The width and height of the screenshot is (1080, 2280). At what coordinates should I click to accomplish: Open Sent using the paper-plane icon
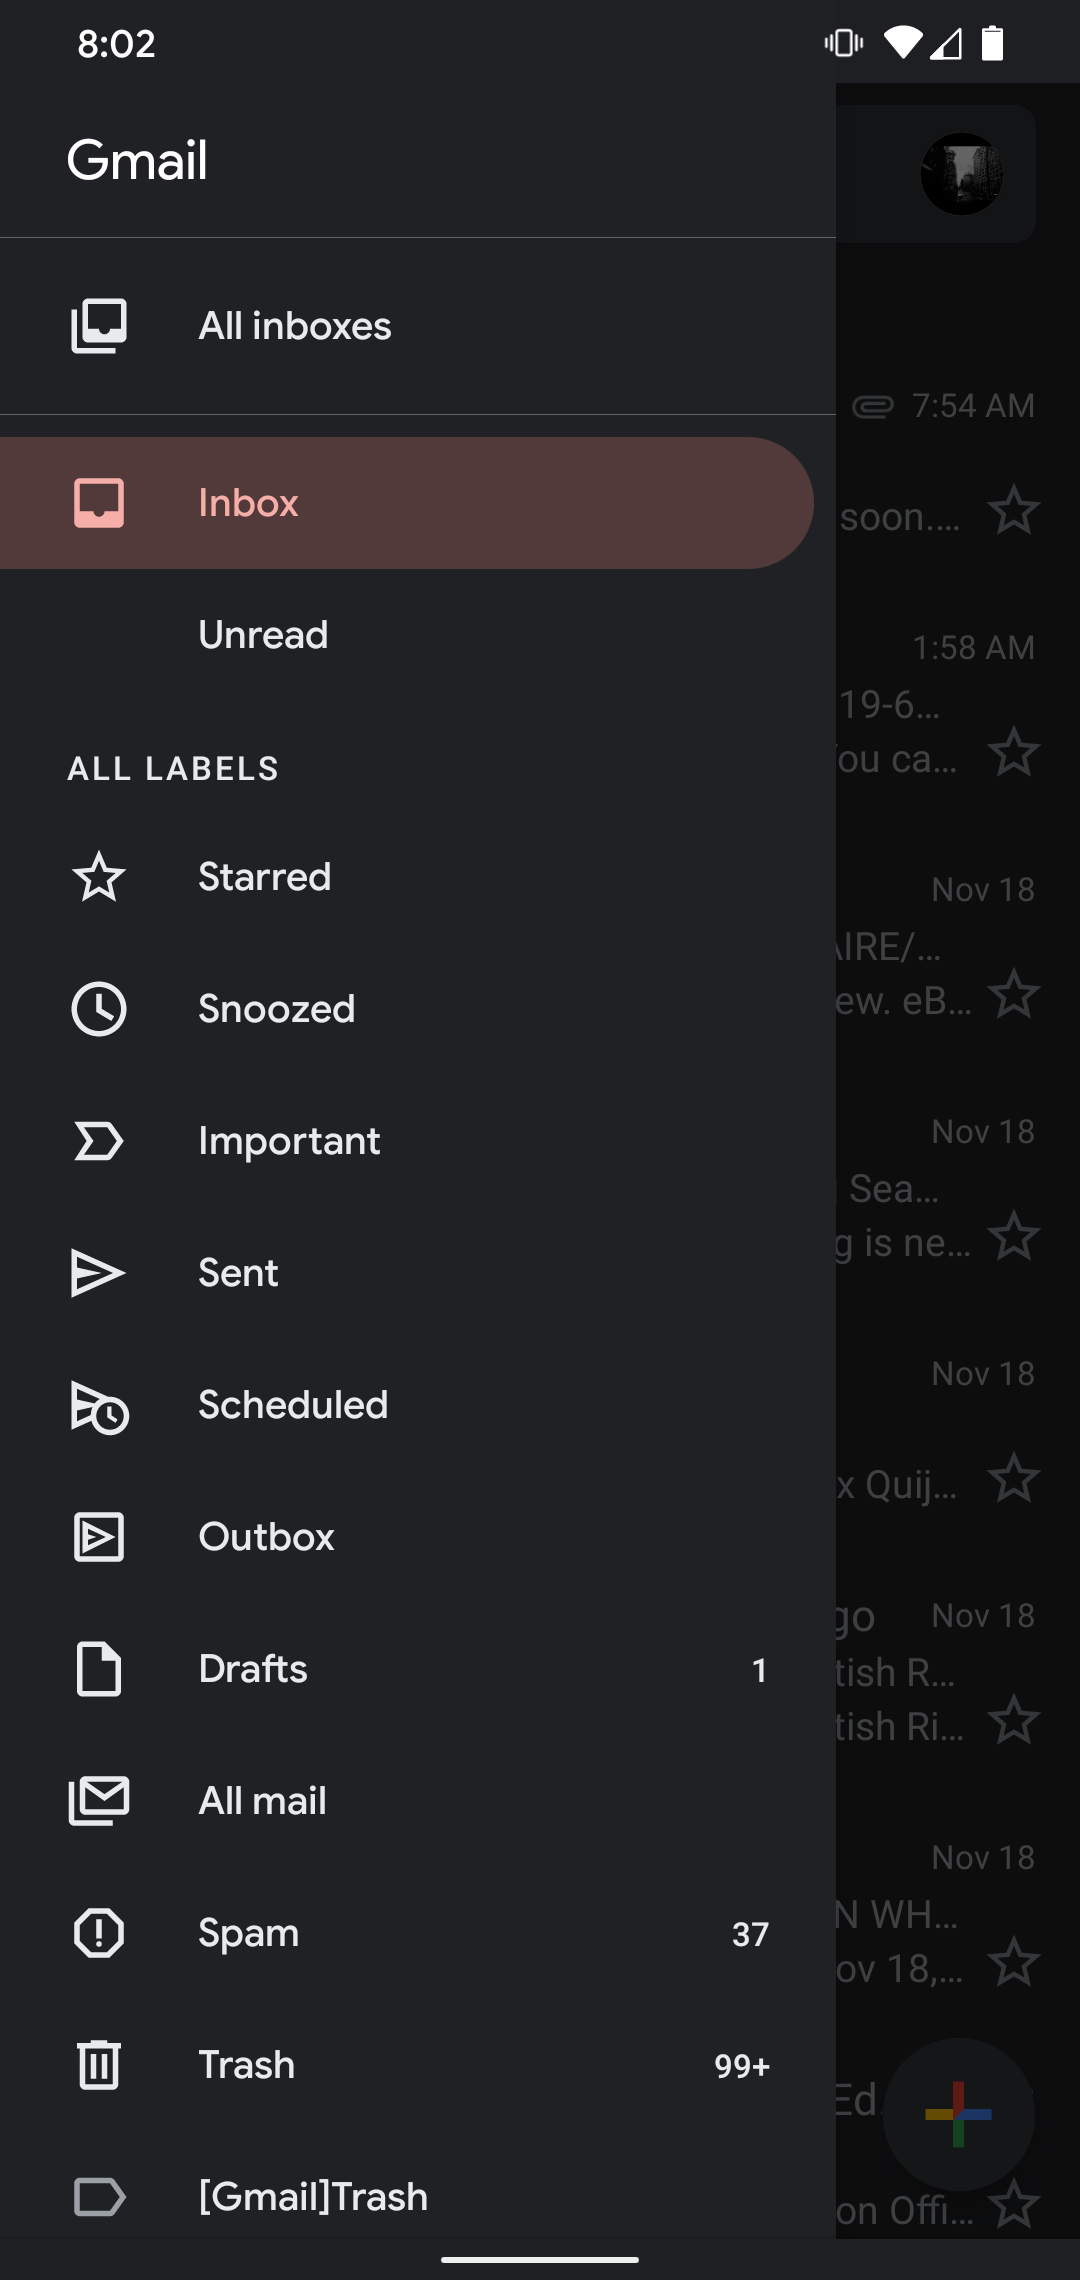(98, 1273)
